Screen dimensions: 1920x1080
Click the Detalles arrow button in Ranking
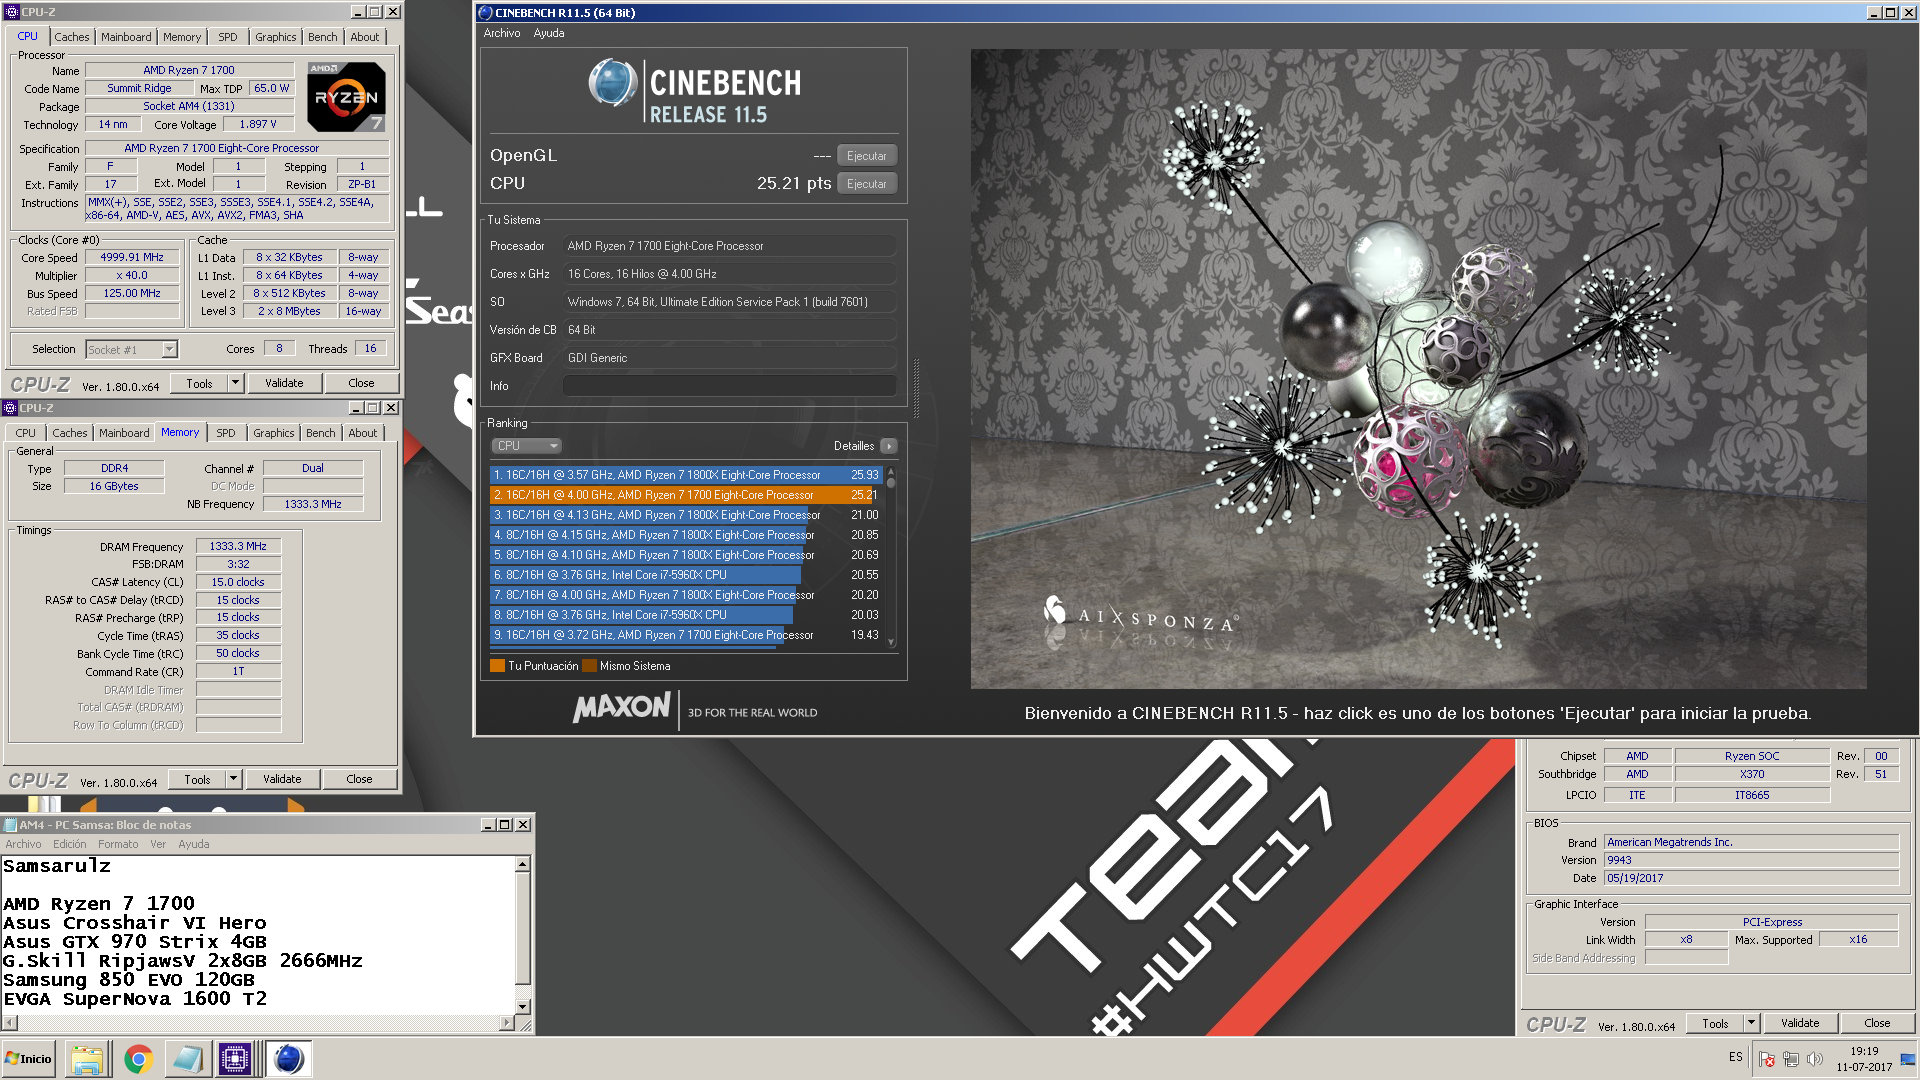tap(889, 446)
